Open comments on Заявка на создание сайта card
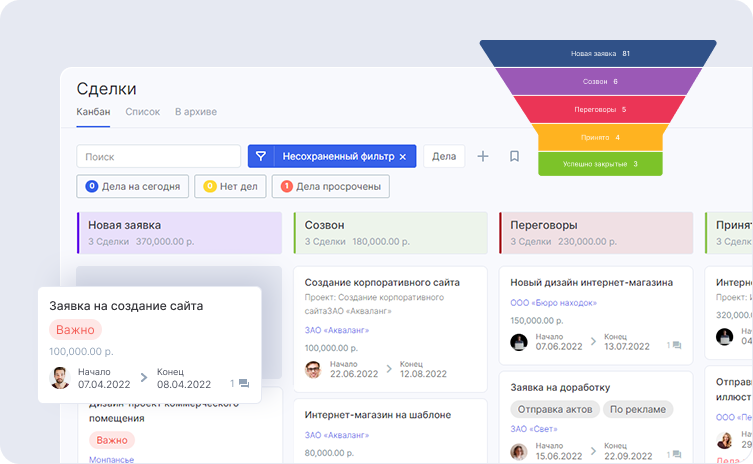This screenshot has width=753, height=464. (x=242, y=383)
